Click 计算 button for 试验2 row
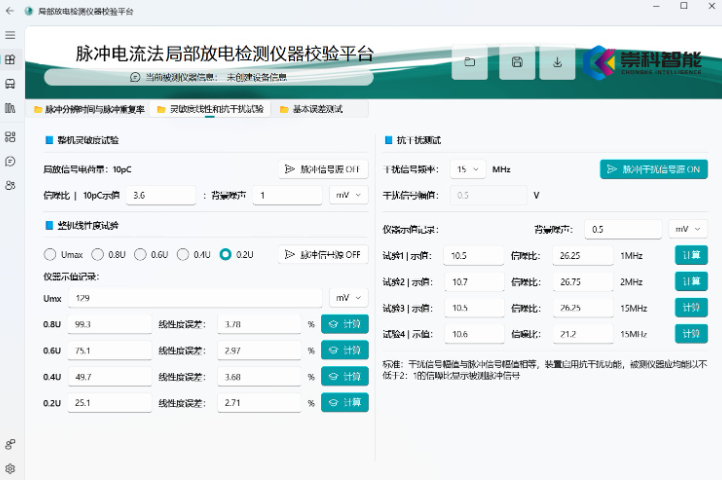 point(691,281)
